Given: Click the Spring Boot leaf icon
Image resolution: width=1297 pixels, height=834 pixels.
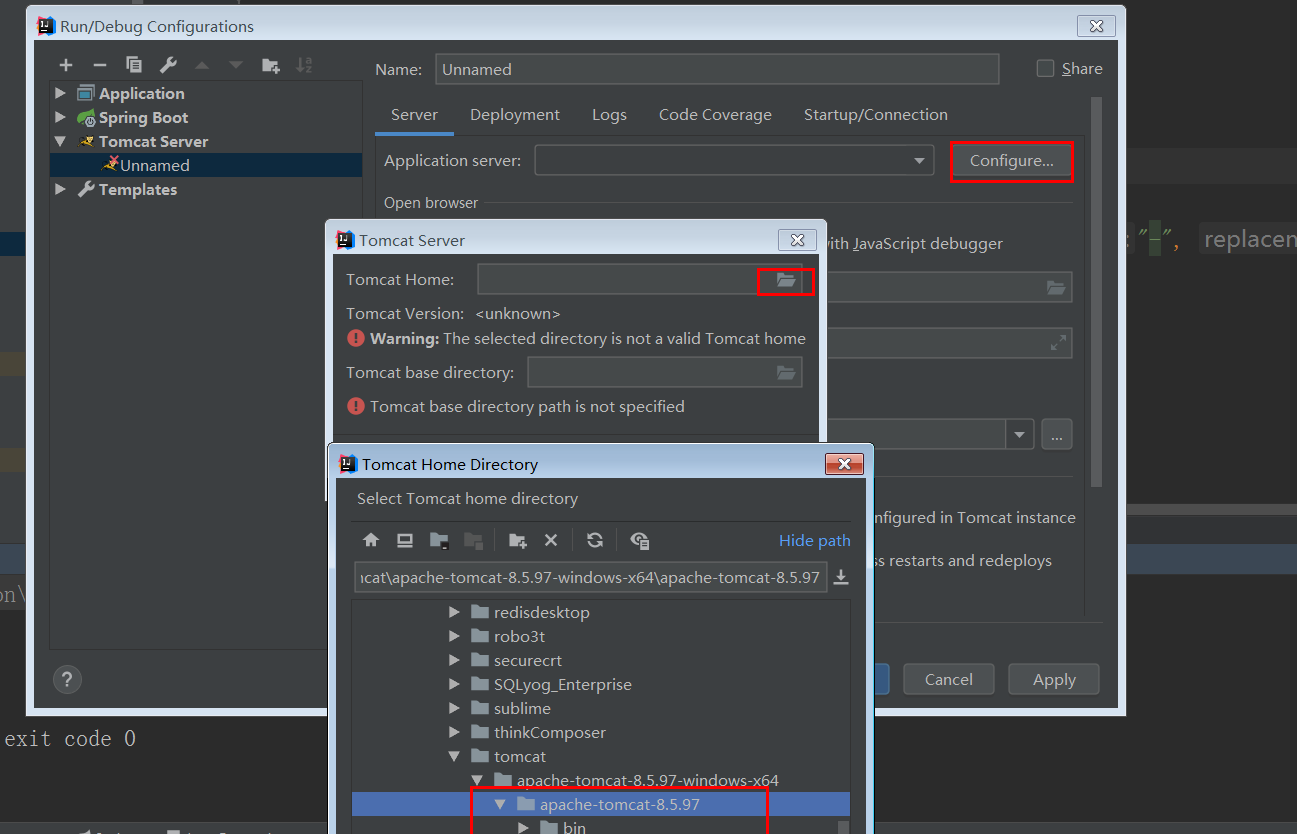Looking at the screenshot, I should (87, 117).
